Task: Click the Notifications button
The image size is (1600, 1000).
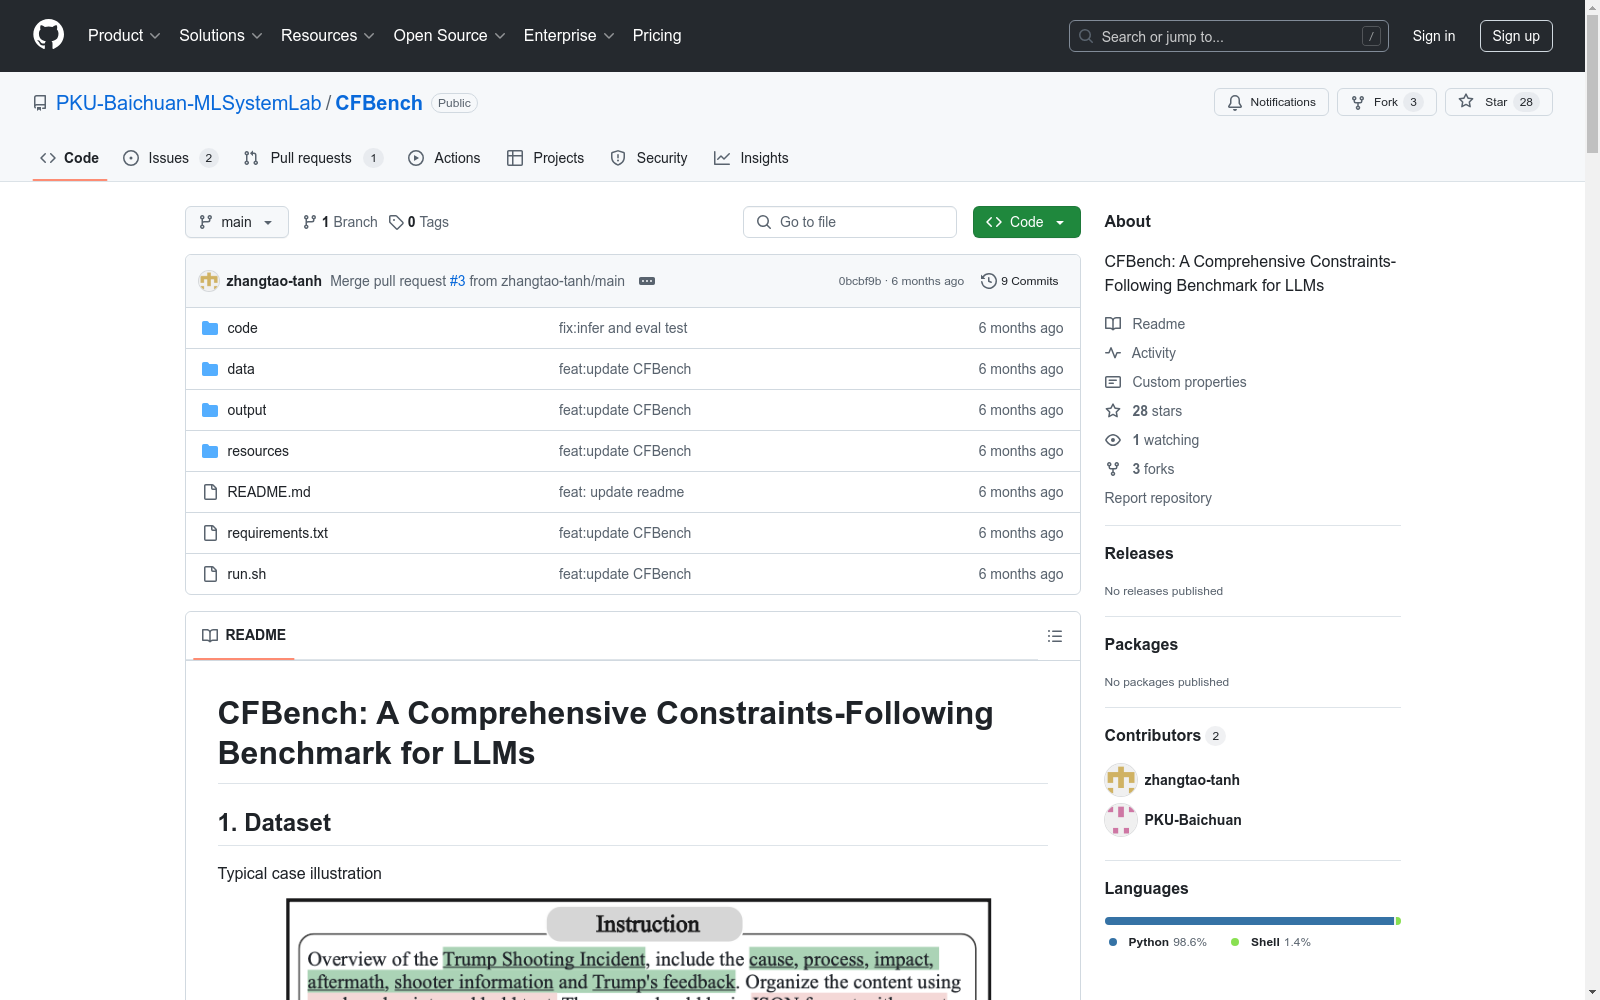Action: (x=1271, y=102)
